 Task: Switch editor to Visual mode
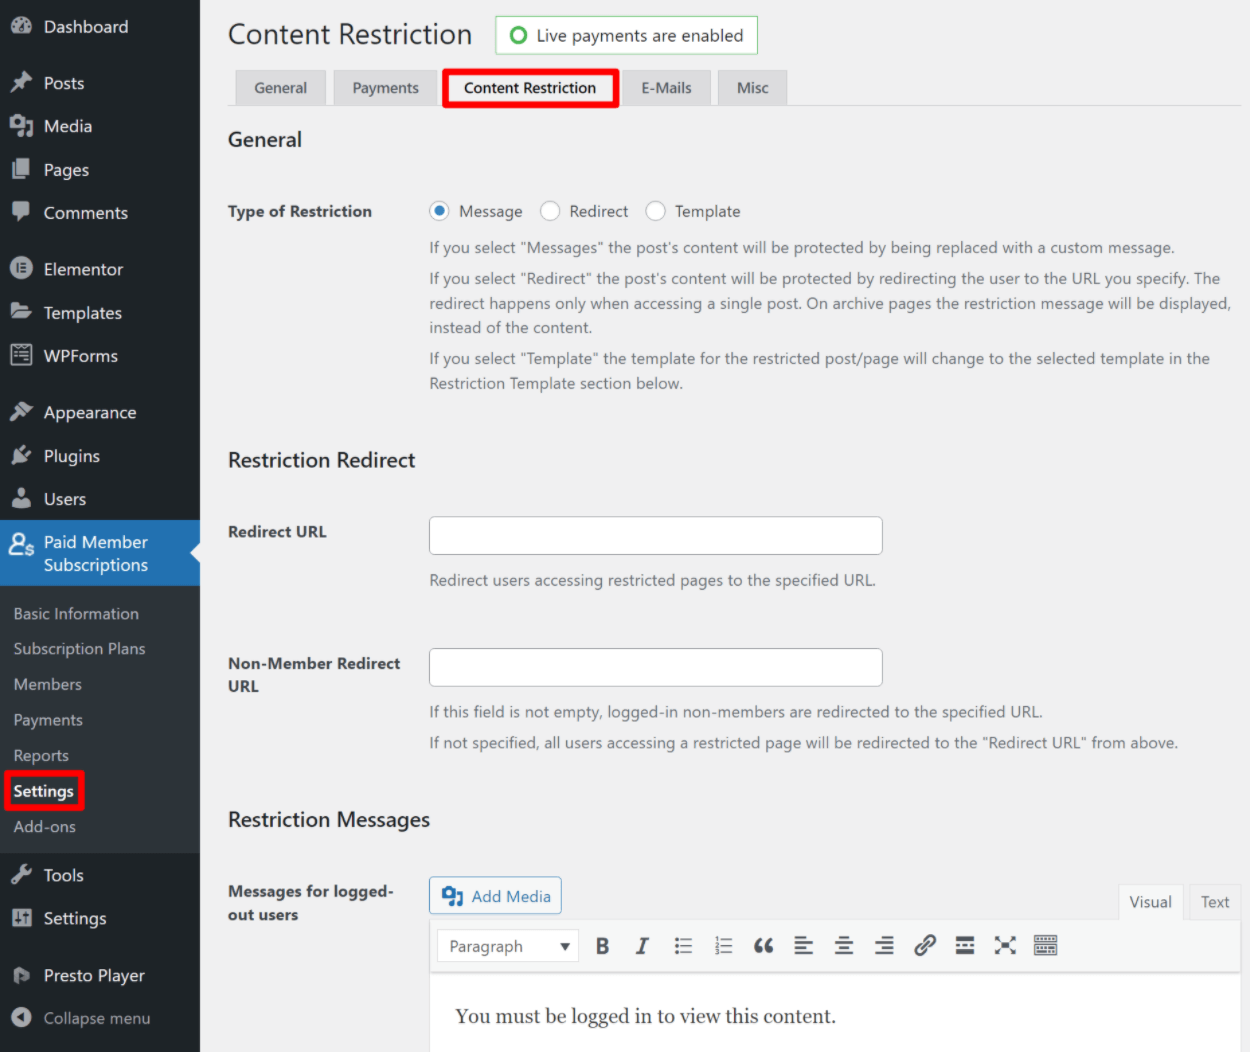pos(1150,902)
